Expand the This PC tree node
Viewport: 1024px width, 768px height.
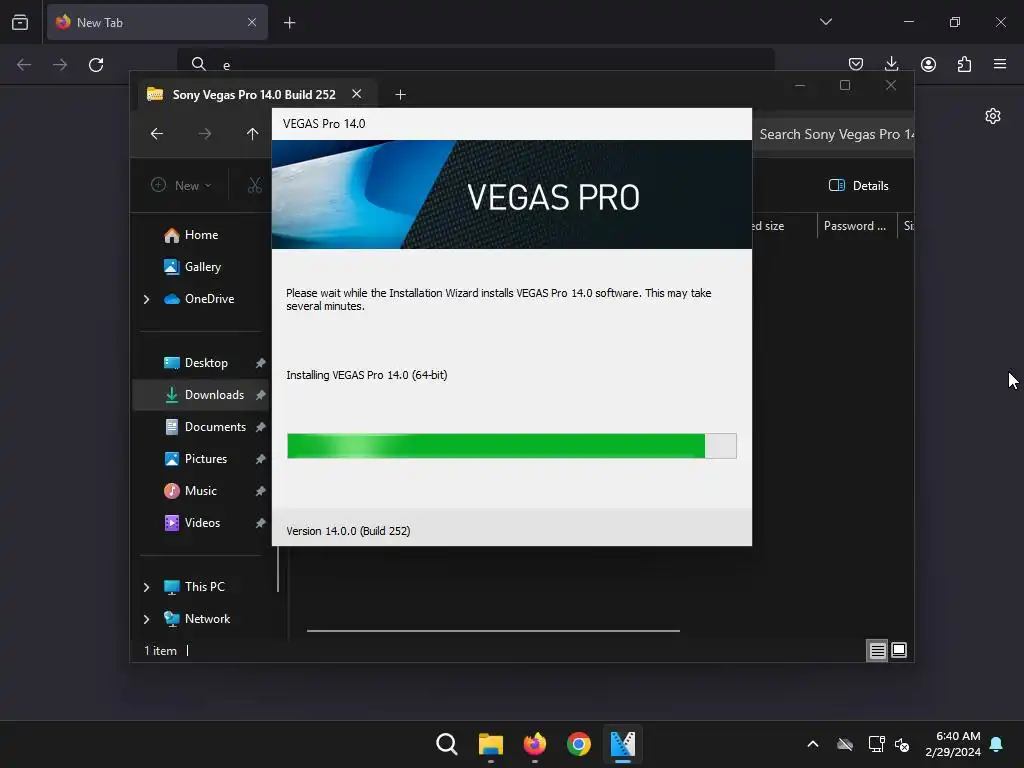click(146, 587)
